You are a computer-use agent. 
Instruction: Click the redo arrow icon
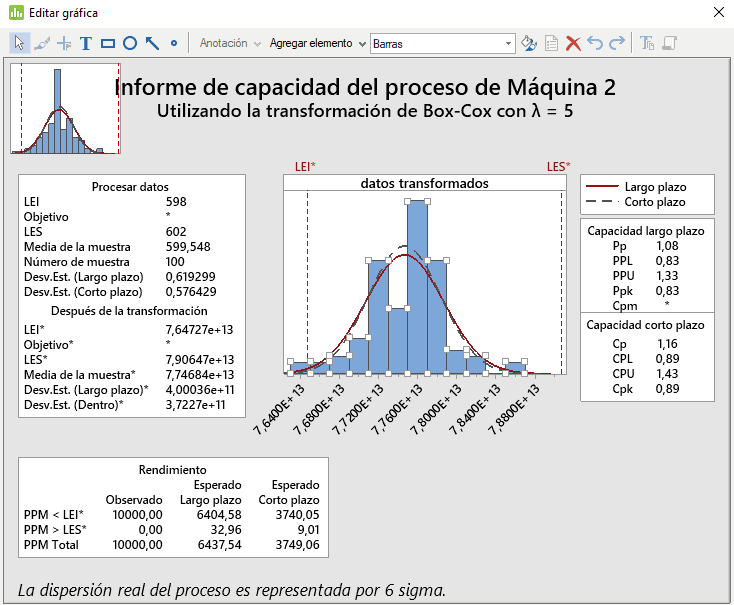617,43
